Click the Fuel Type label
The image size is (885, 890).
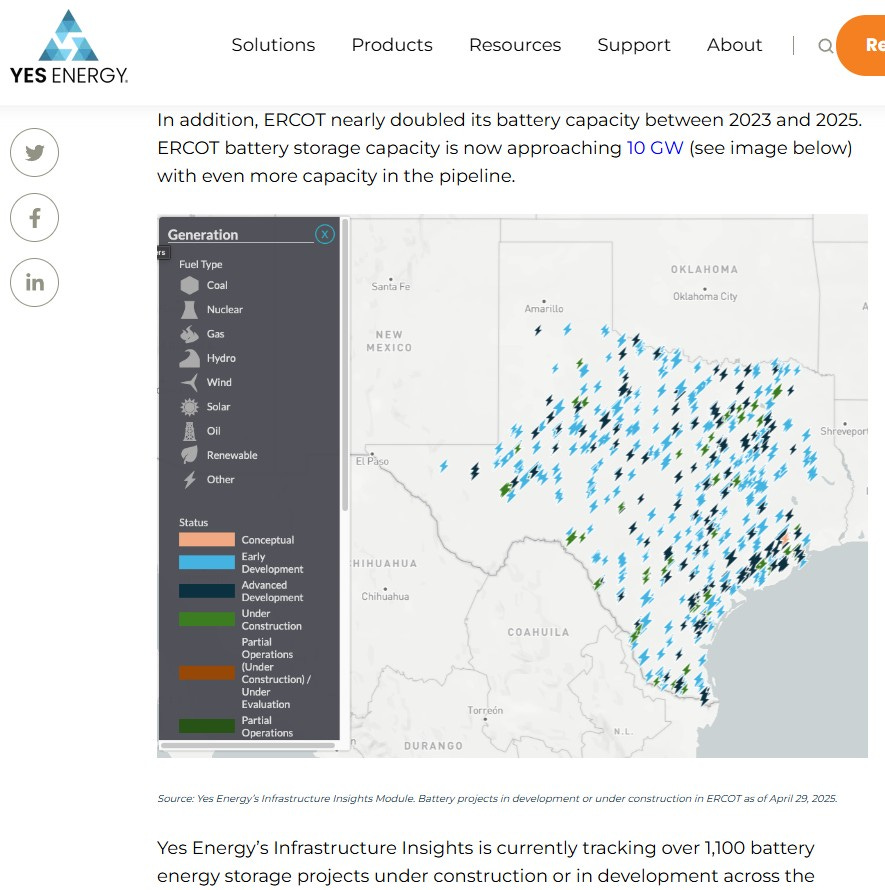point(200,265)
